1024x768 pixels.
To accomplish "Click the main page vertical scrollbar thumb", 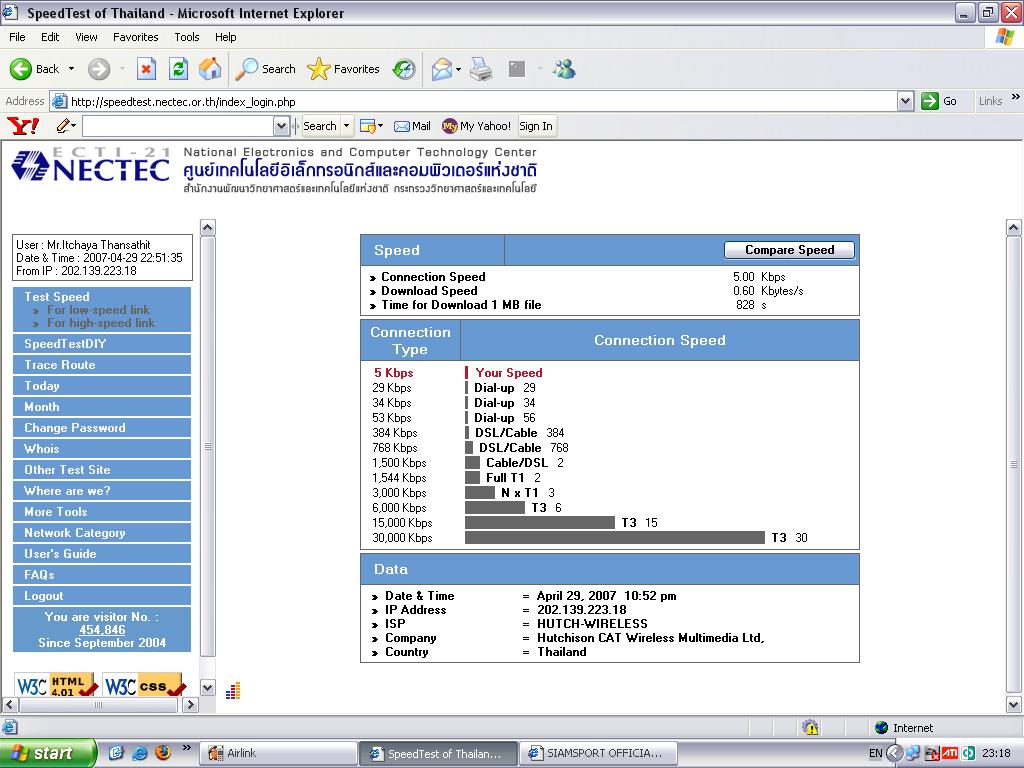I will (1014, 464).
